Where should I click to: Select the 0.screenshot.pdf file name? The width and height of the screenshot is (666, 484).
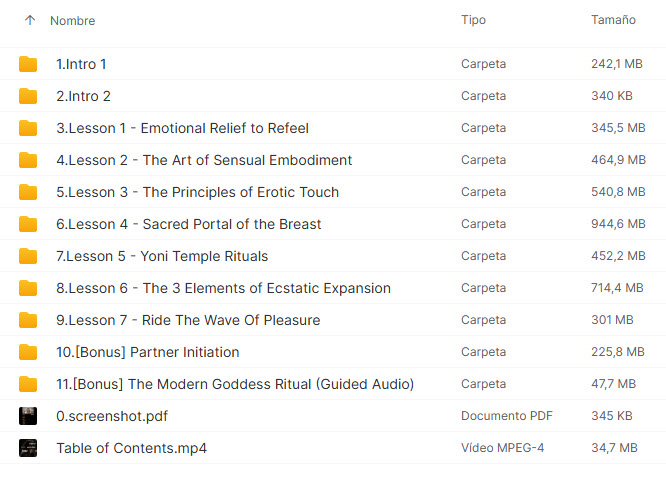tap(113, 416)
